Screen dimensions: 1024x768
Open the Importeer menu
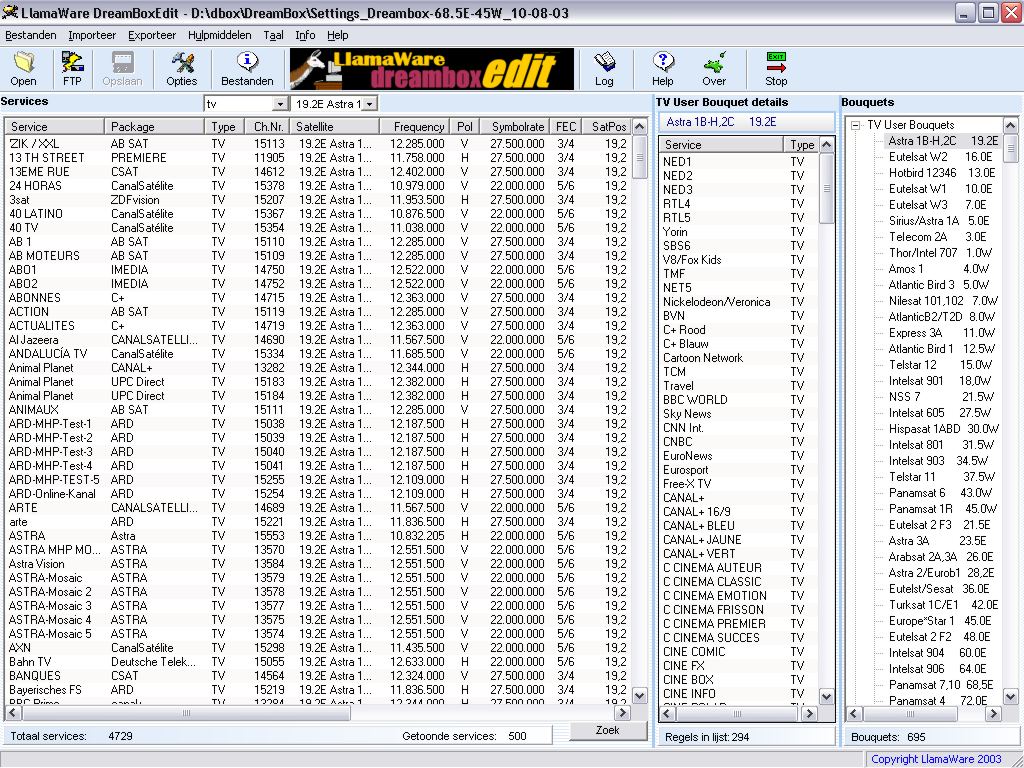pos(92,35)
